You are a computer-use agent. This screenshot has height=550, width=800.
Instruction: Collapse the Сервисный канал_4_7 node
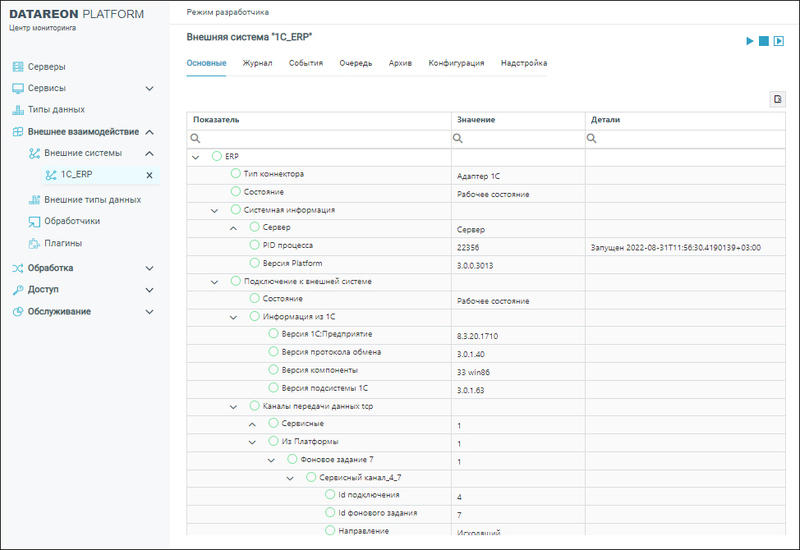pyautogui.click(x=290, y=479)
